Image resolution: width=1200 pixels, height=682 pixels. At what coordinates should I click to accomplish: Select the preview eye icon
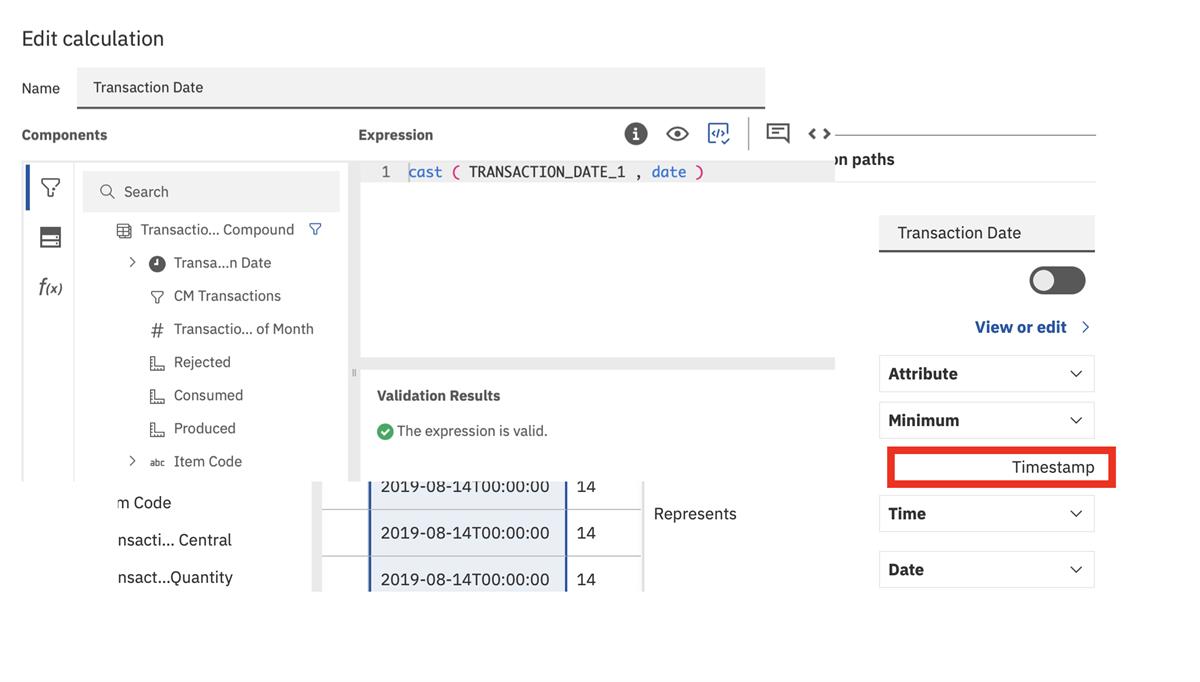tap(677, 132)
